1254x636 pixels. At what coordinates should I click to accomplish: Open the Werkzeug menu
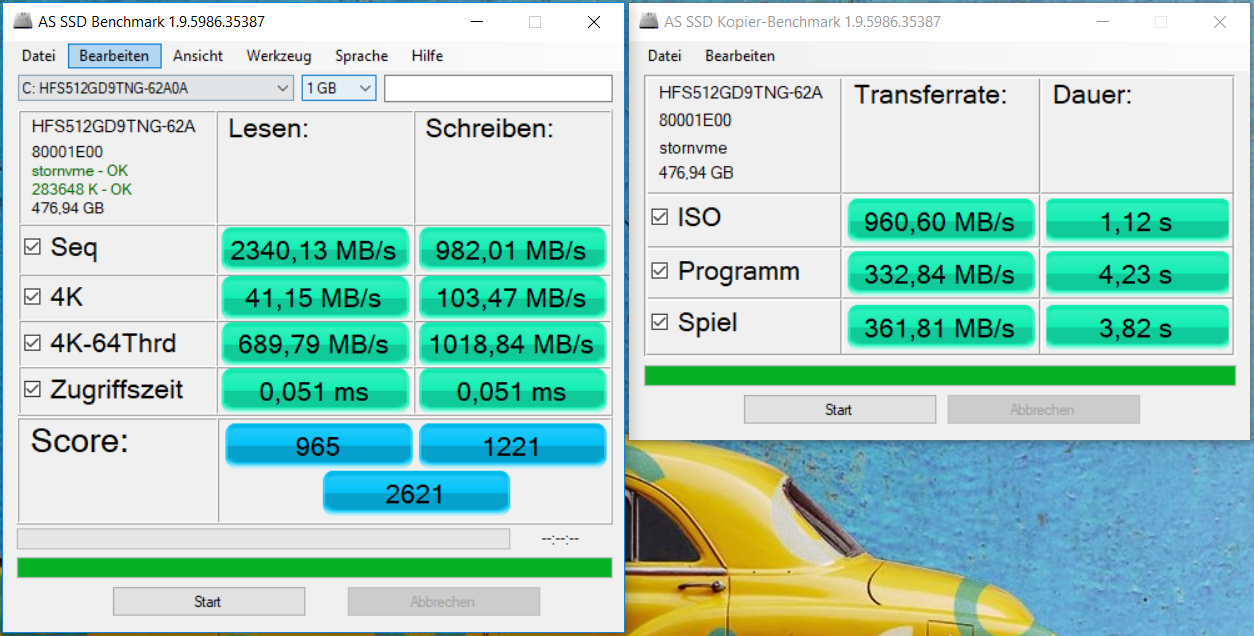[279, 56]
